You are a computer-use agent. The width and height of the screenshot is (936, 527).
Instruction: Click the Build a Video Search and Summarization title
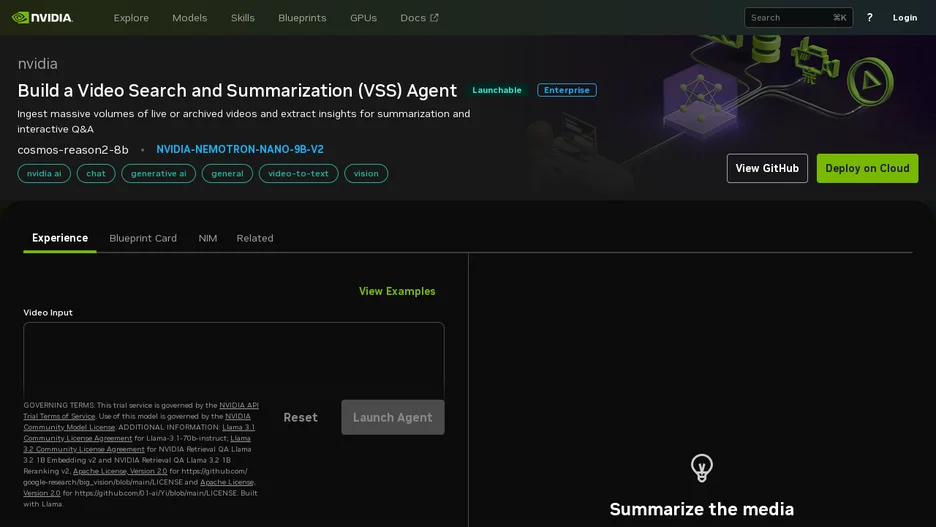[x=237, y=90]
